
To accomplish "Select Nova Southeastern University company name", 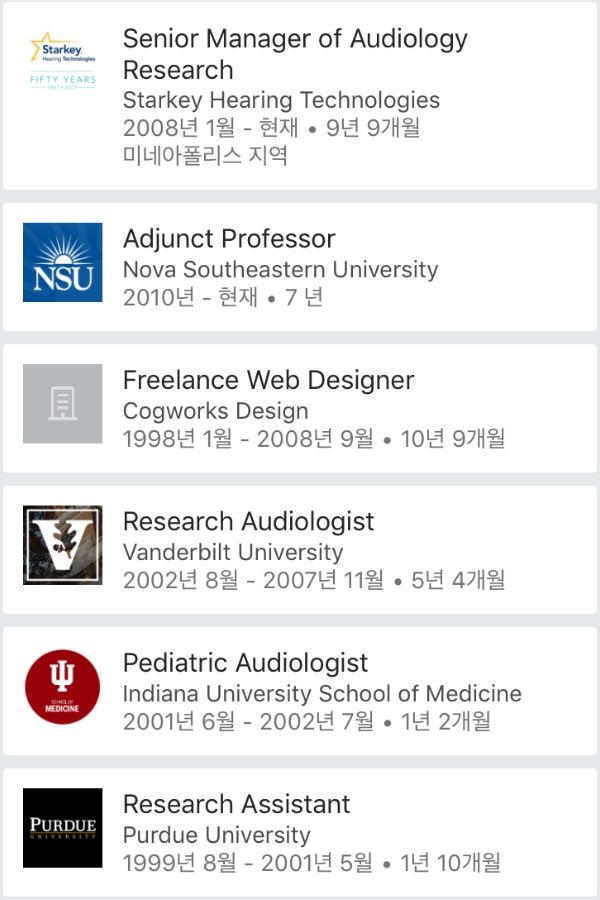I will pos(280,269).
